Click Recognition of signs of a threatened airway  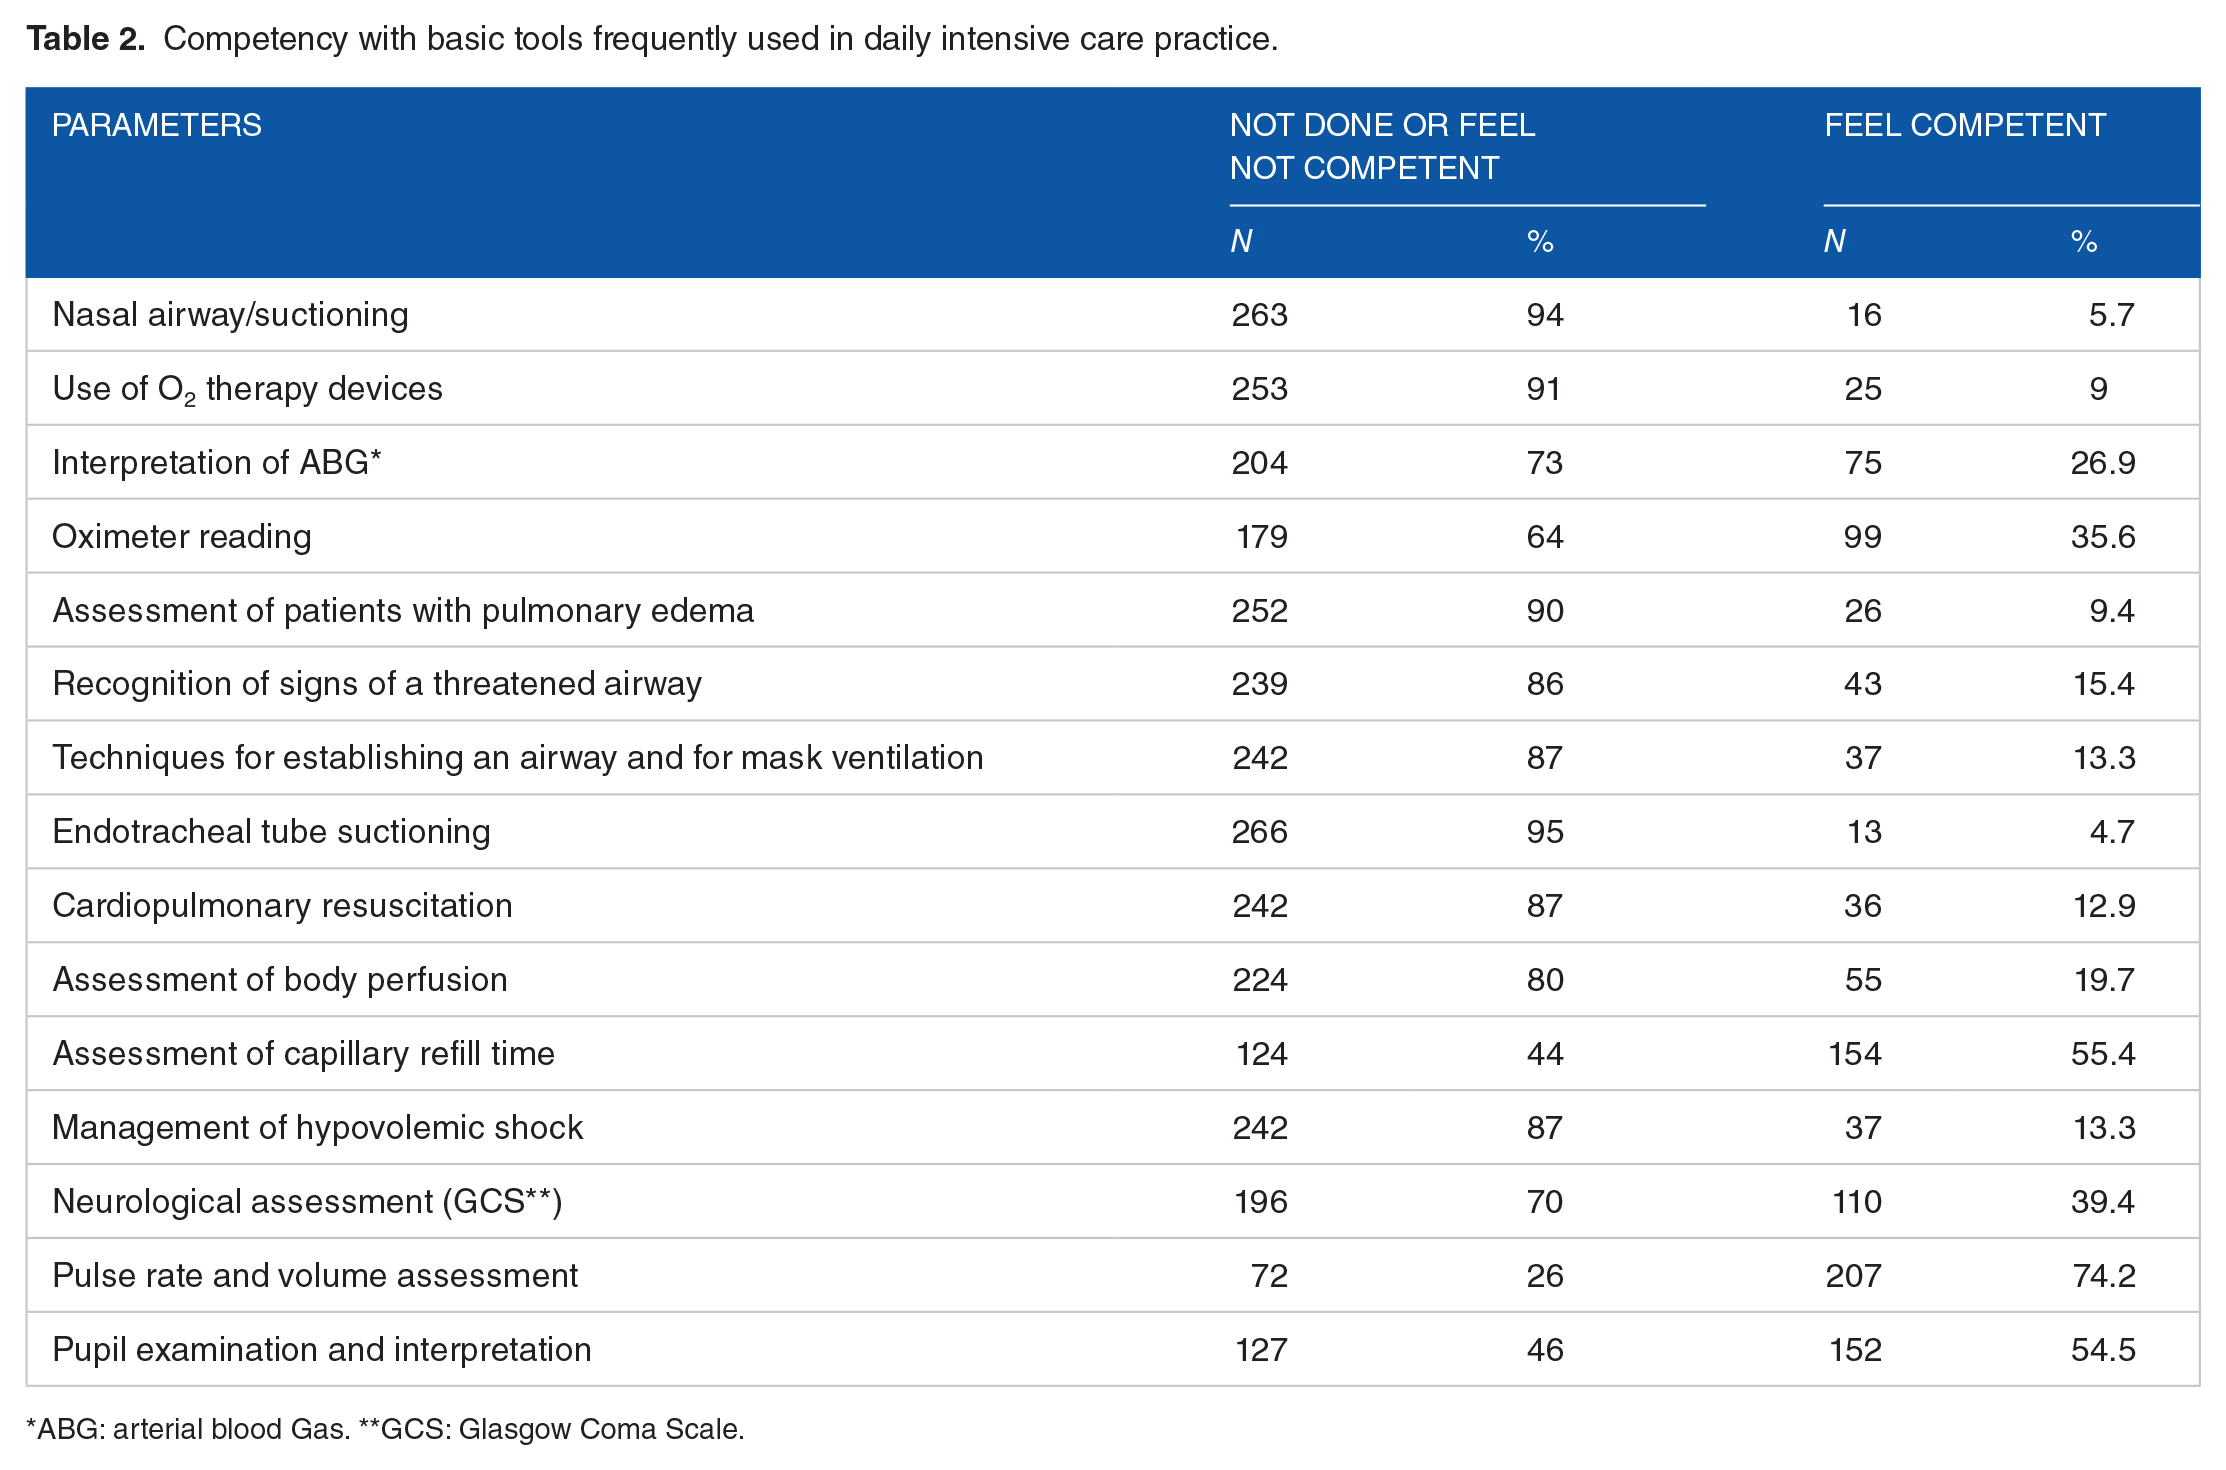[377, 684]
